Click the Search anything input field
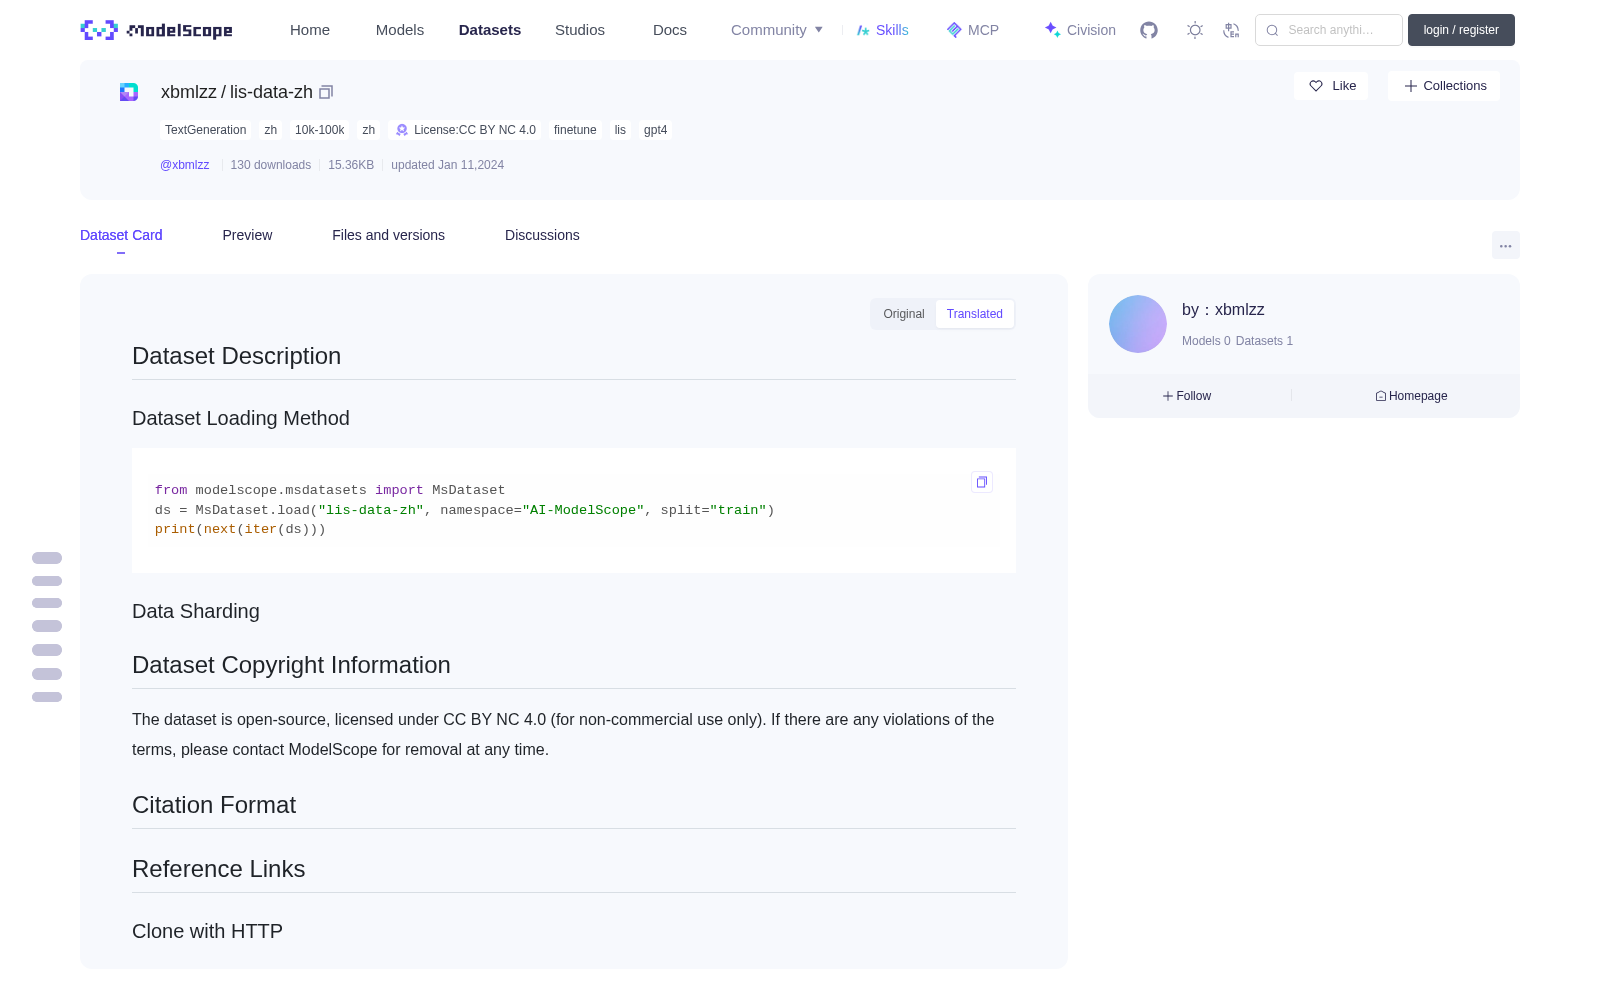This screenshot has height=1000, width=1600. pyautogui.click(x=1329, y=30)
